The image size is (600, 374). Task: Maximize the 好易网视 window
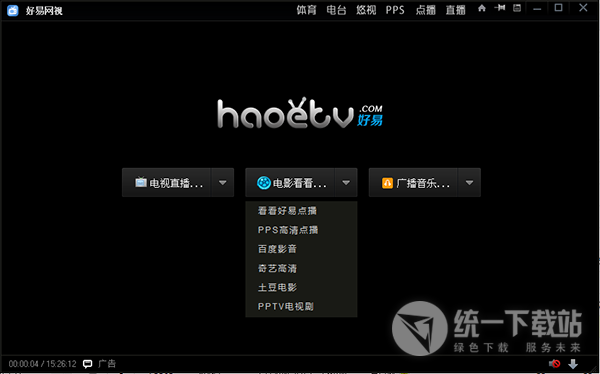(x=559, y=8)
